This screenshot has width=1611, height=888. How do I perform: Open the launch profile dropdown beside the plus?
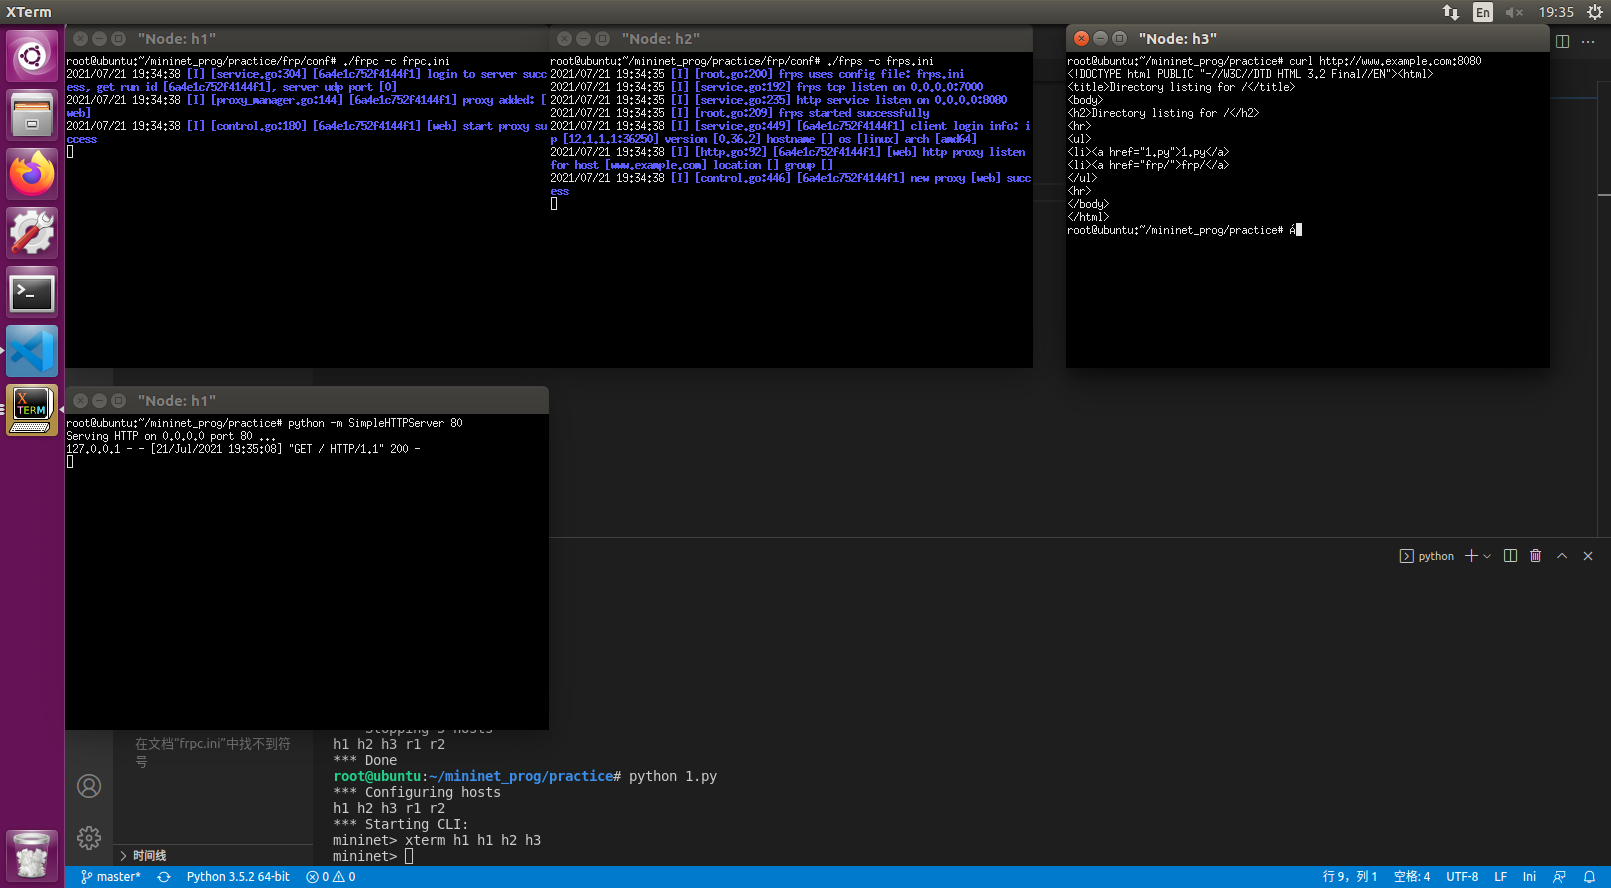coord(1487,556)
